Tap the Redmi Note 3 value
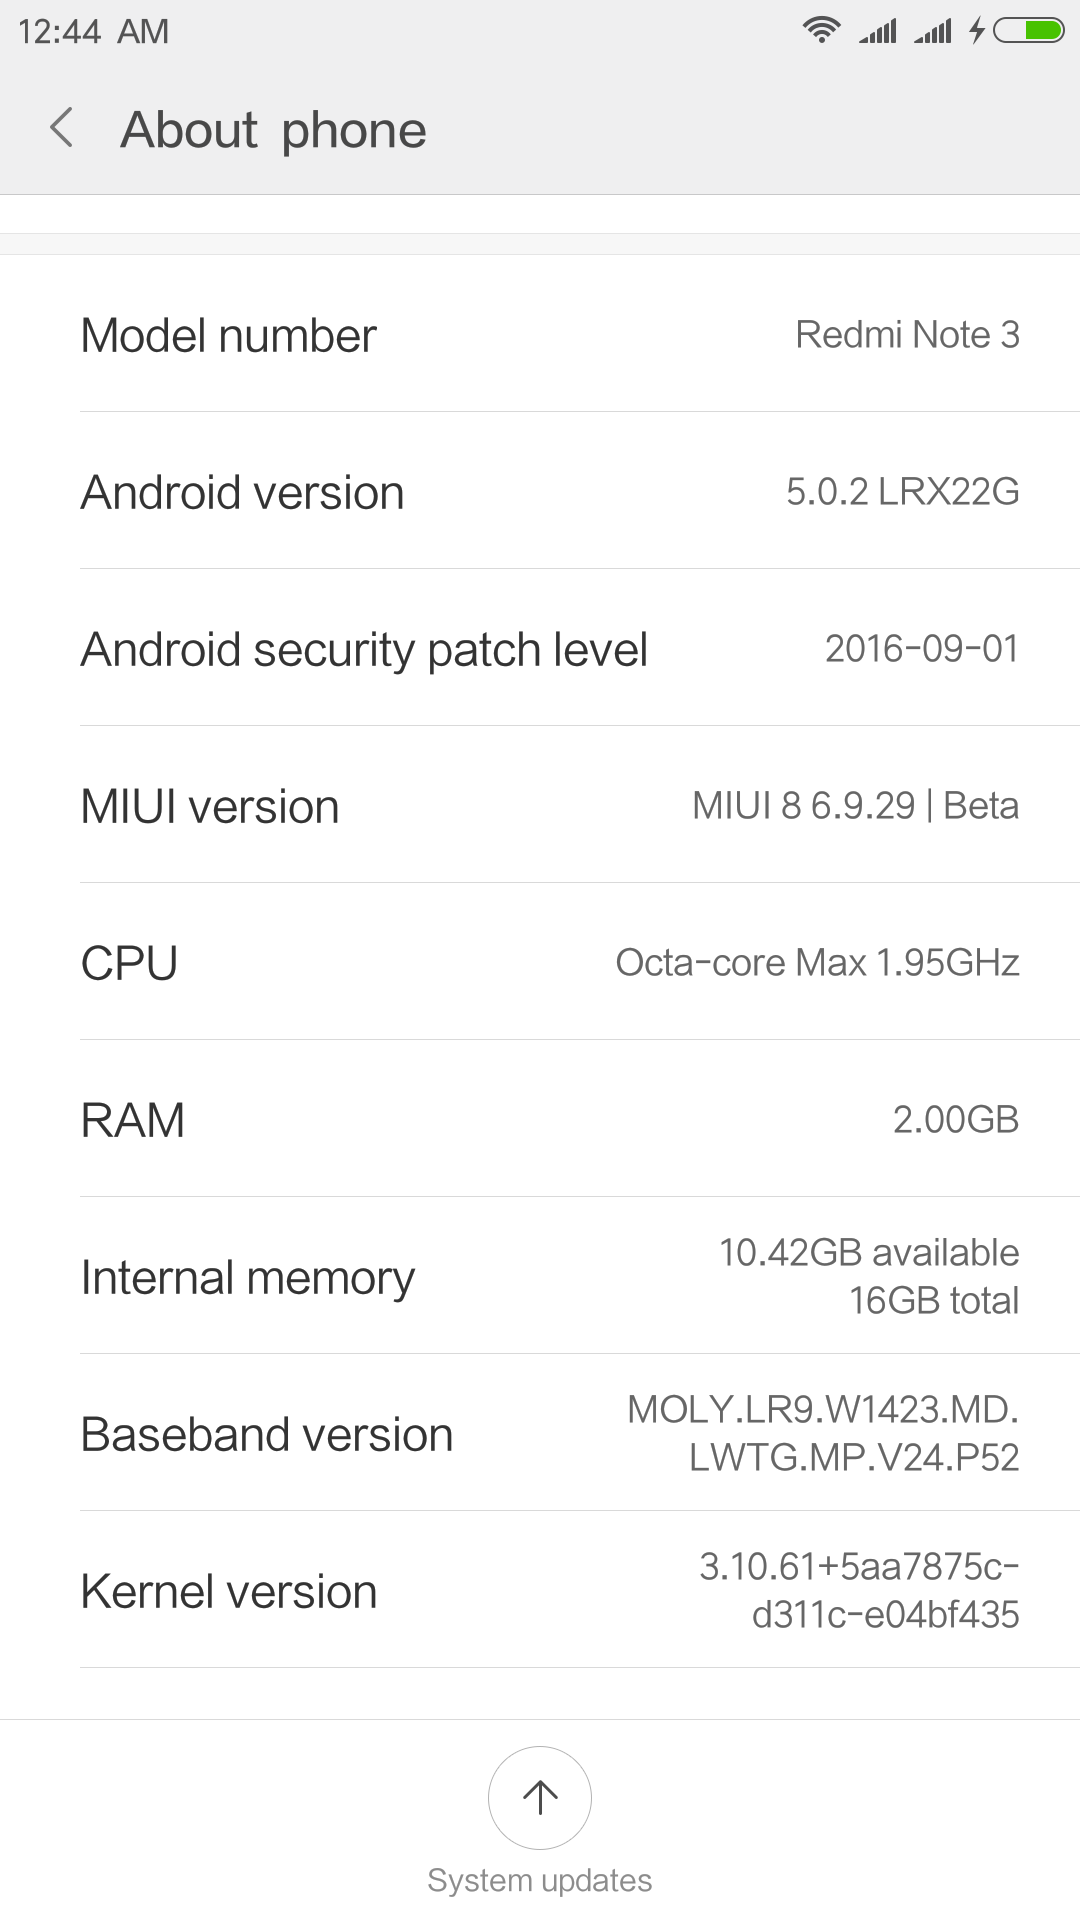This screenshot has height=1920, width=1080. point(907,335)
